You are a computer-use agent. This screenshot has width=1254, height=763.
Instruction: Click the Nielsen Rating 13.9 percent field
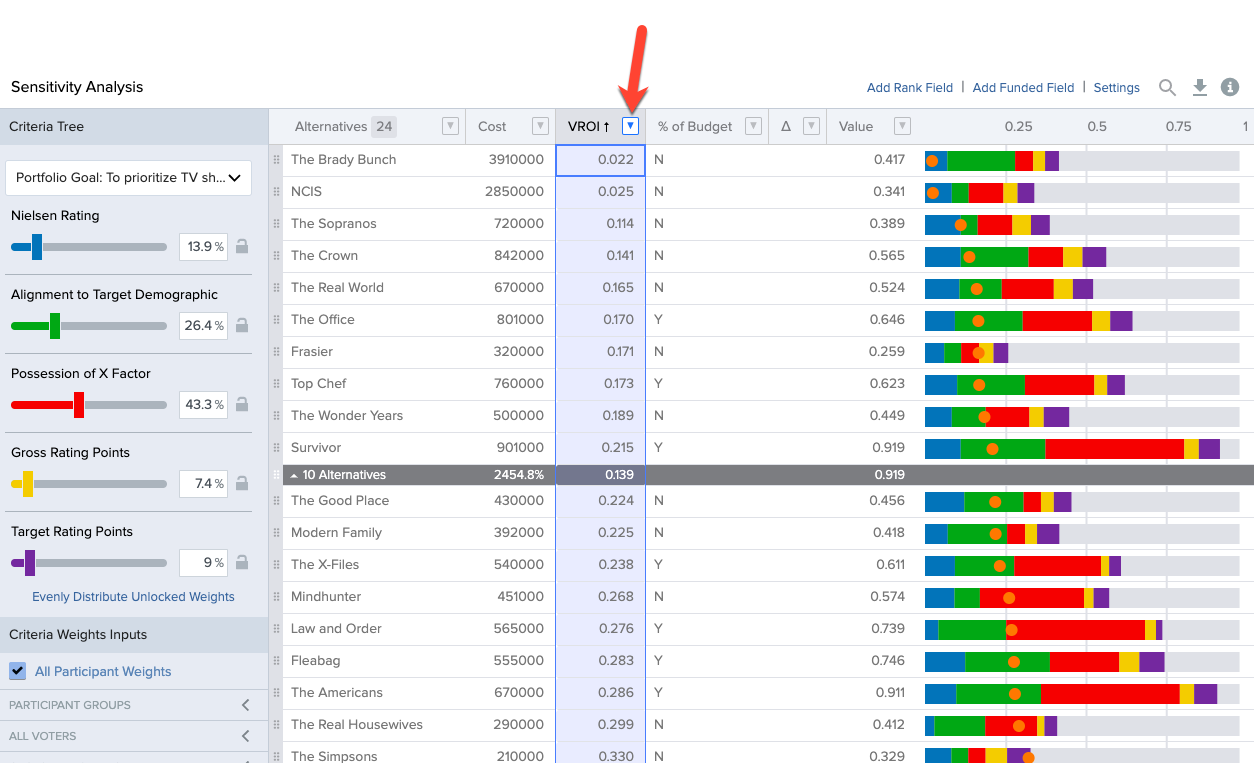203,246
